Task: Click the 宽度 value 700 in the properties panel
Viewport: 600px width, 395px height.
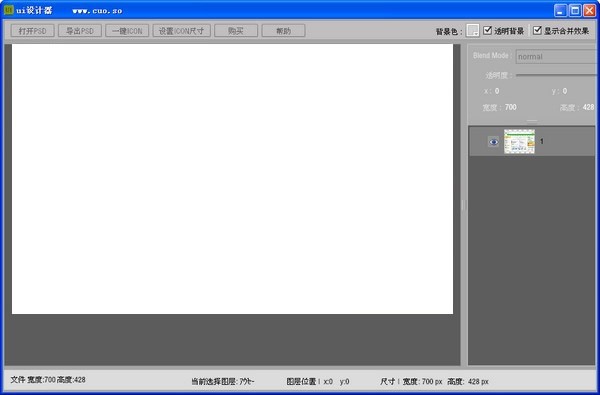Action: (x=510, y=107)
